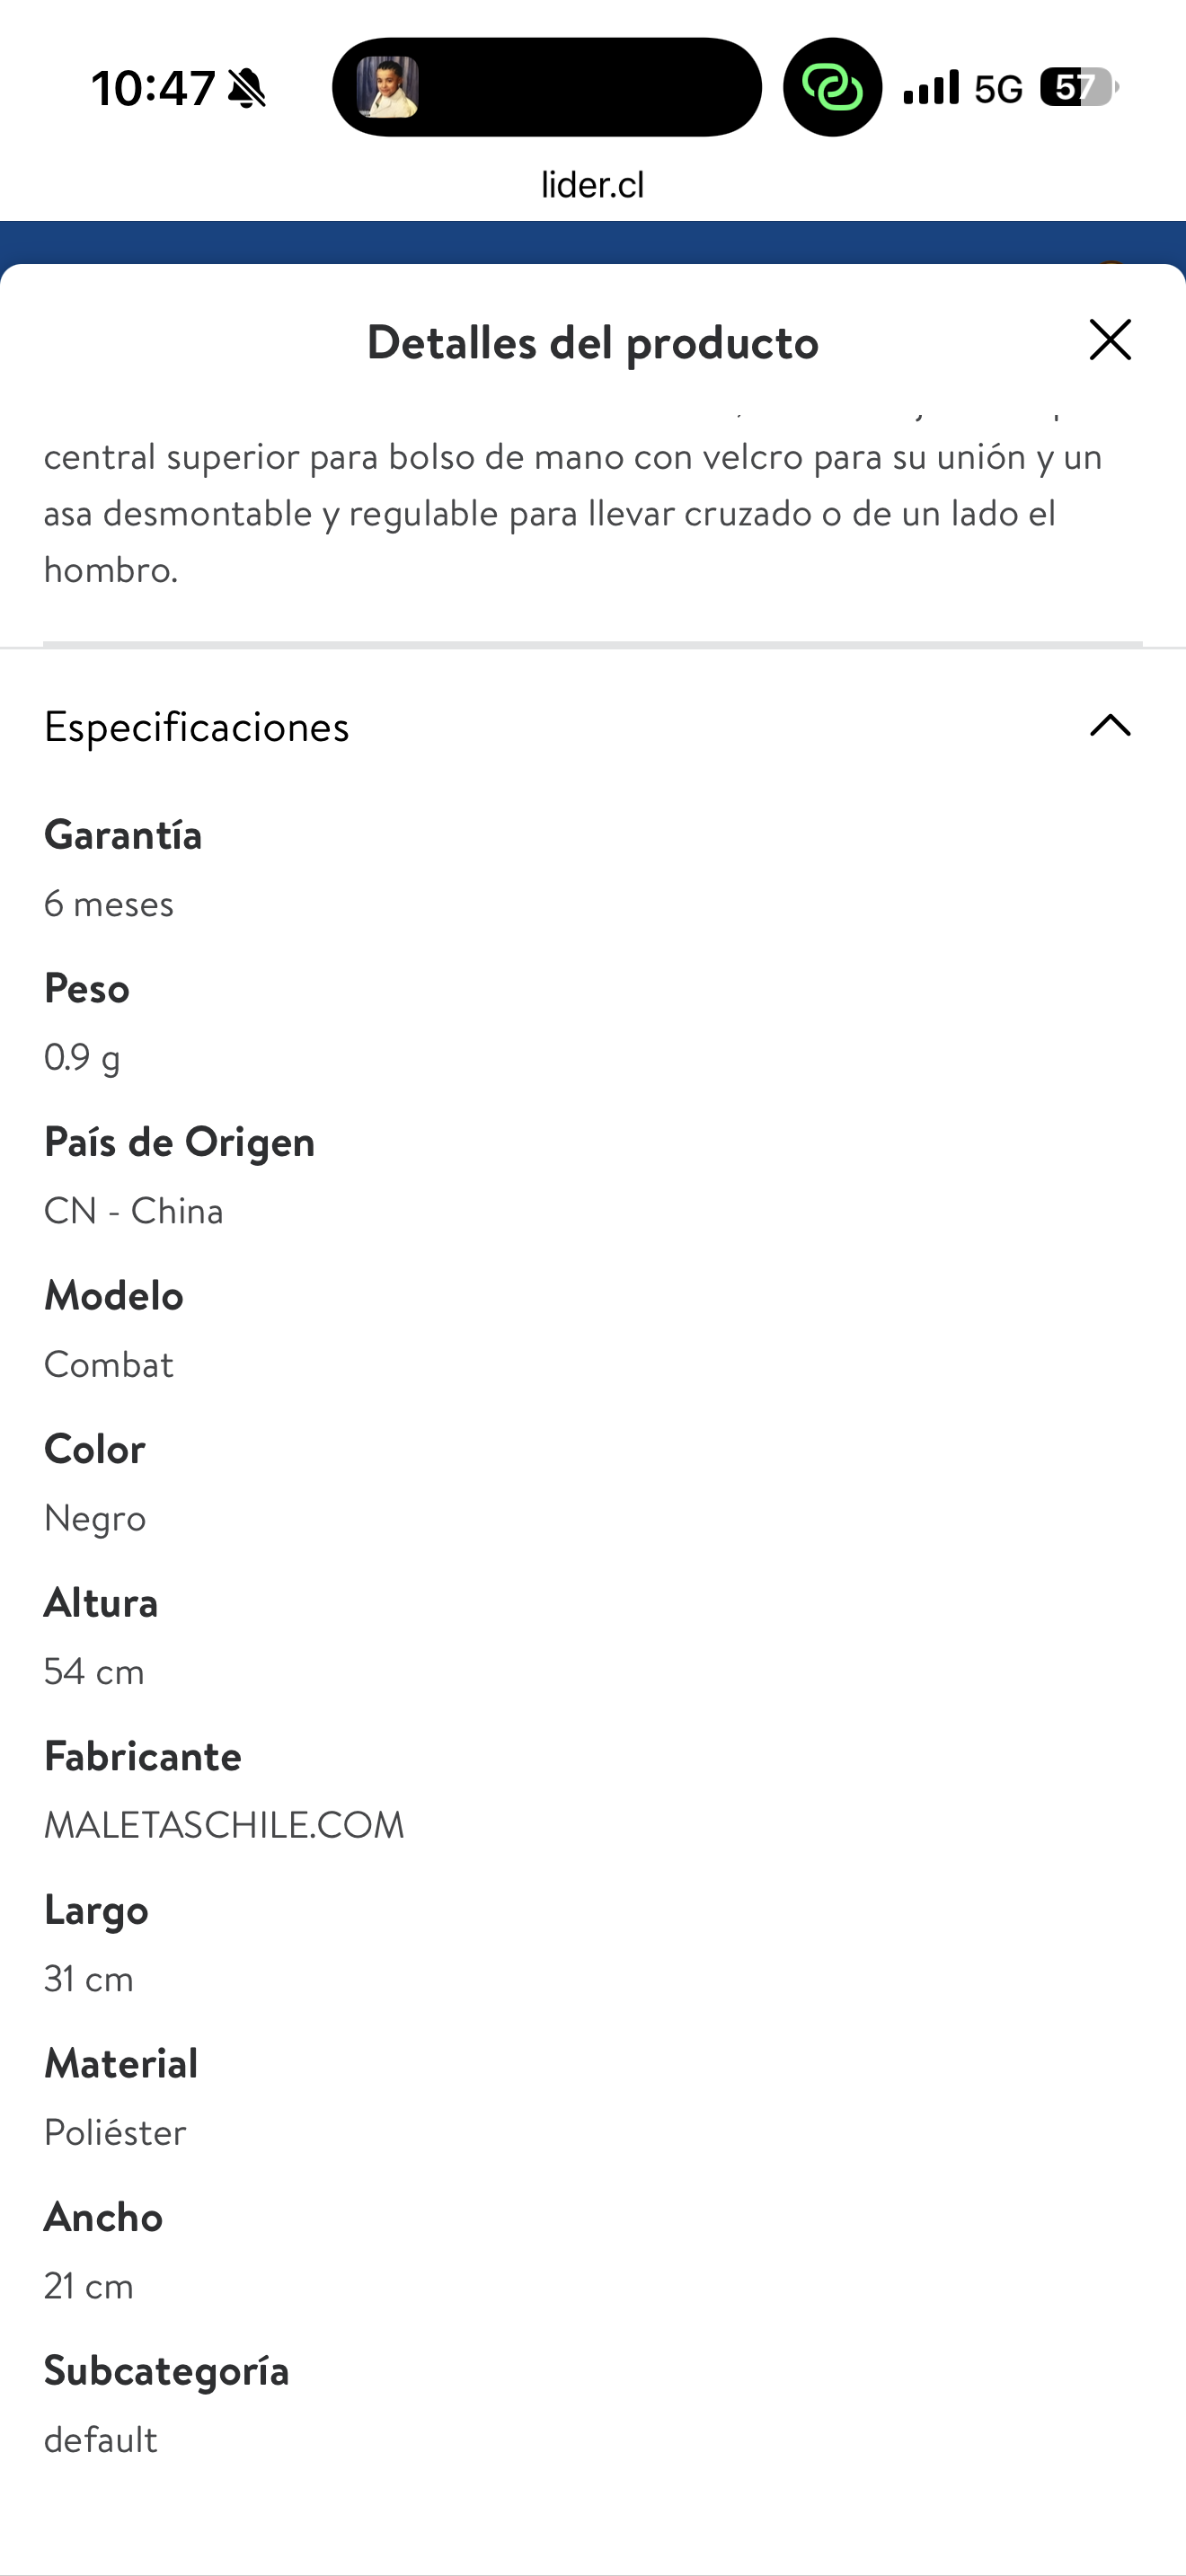Tap the Especificaciones section heading

197,727
